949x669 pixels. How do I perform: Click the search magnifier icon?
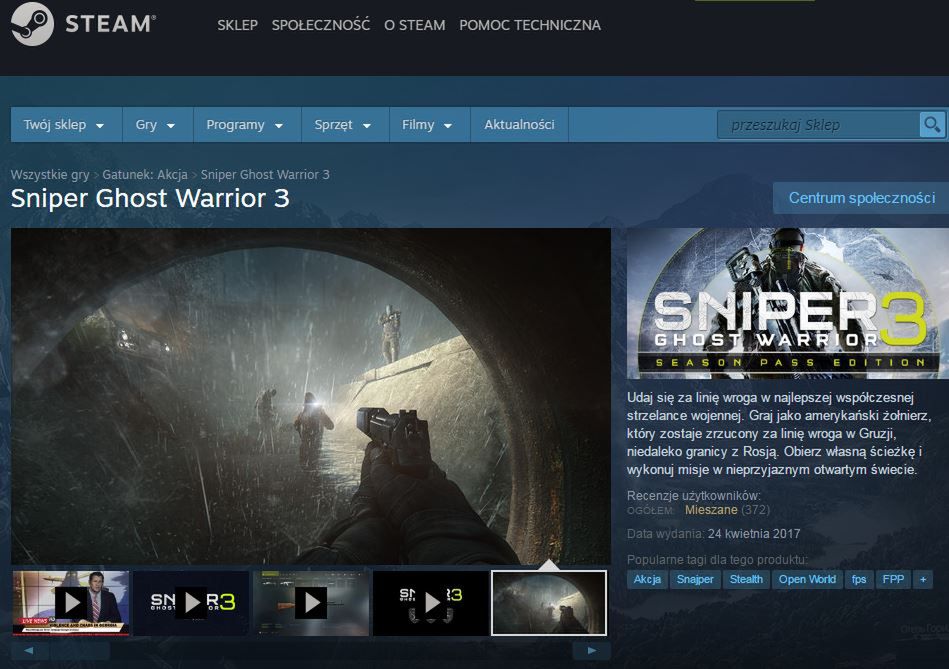click(x=931, y=125)
